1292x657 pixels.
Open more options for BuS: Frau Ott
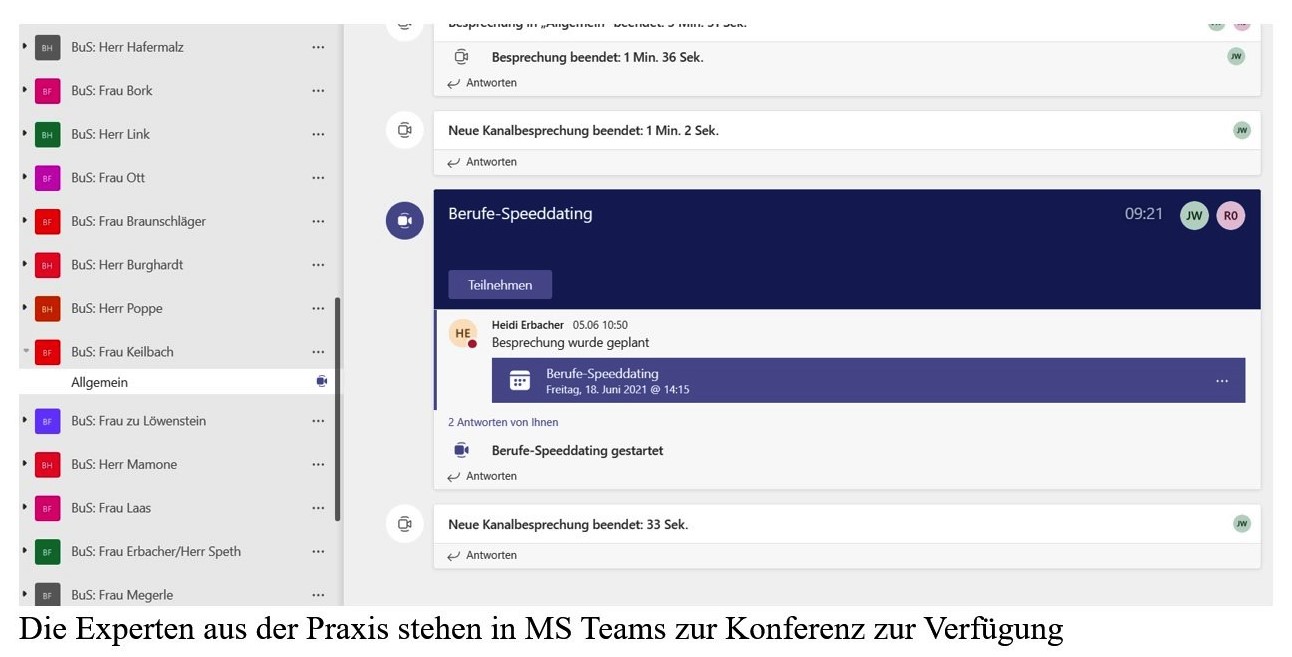[318, 177]
